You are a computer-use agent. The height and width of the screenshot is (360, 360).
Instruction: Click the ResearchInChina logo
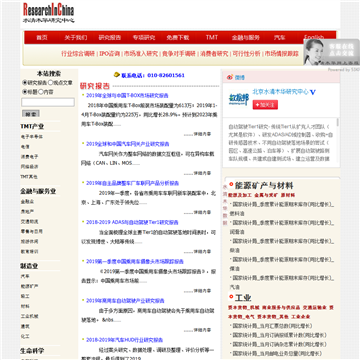[x=48, y=13]
